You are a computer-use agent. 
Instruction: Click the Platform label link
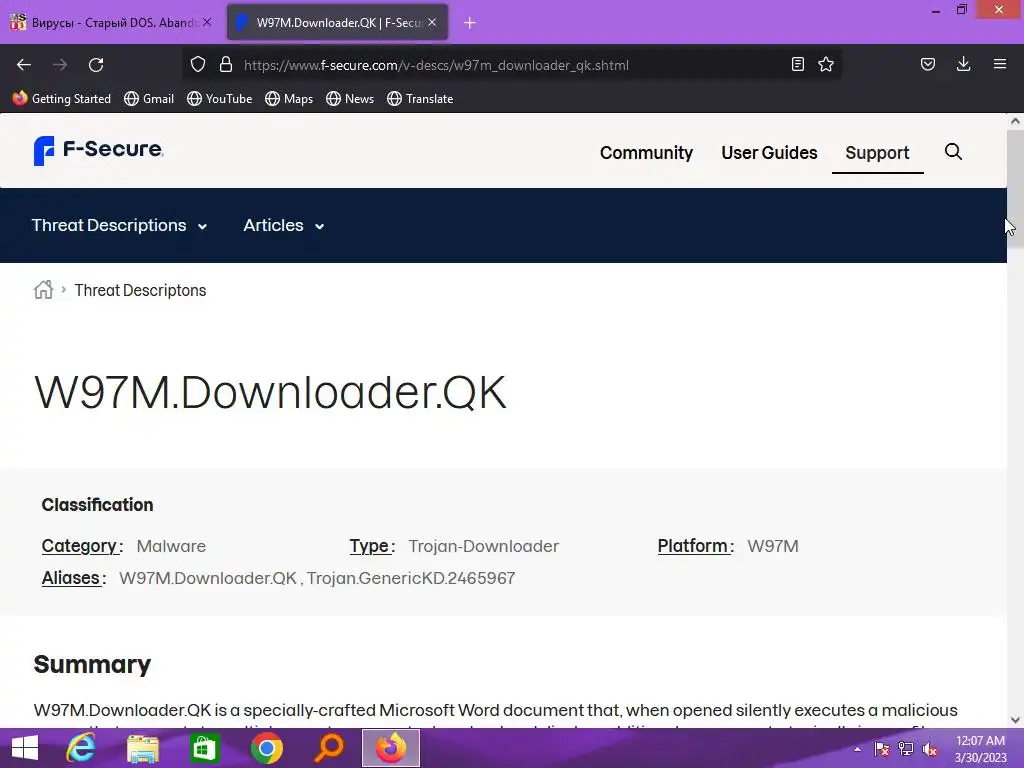[692, 546]
